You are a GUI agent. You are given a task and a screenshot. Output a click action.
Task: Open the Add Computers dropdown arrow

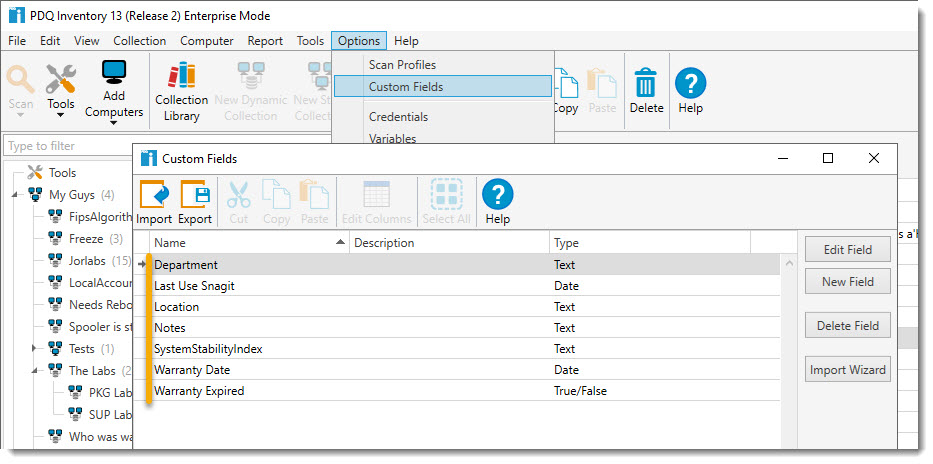(114, 123)
